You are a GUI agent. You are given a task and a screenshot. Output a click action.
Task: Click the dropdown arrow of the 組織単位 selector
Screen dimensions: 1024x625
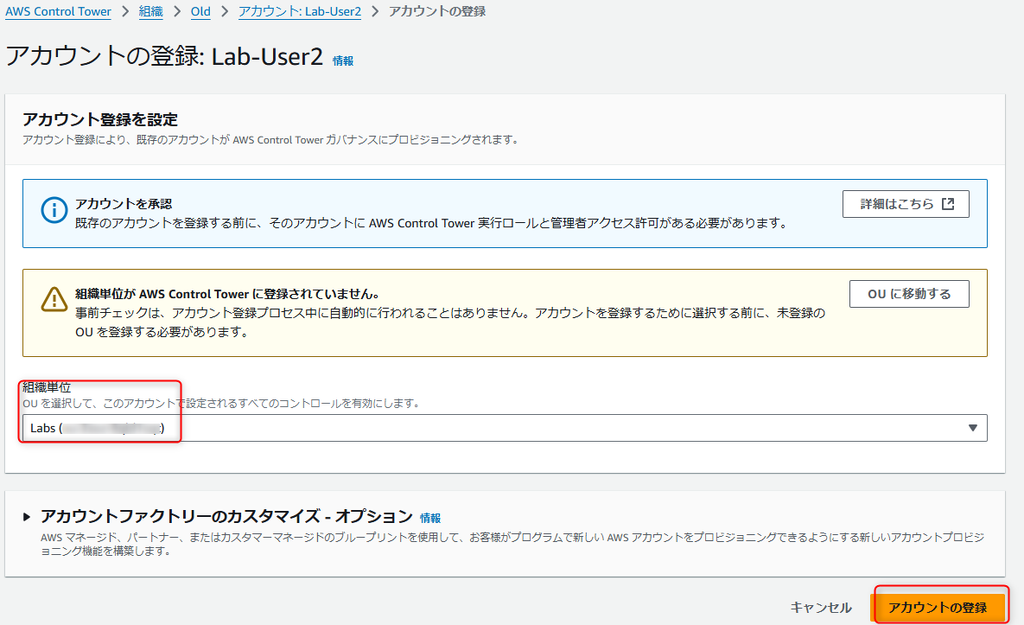click(x=972, y=428)
